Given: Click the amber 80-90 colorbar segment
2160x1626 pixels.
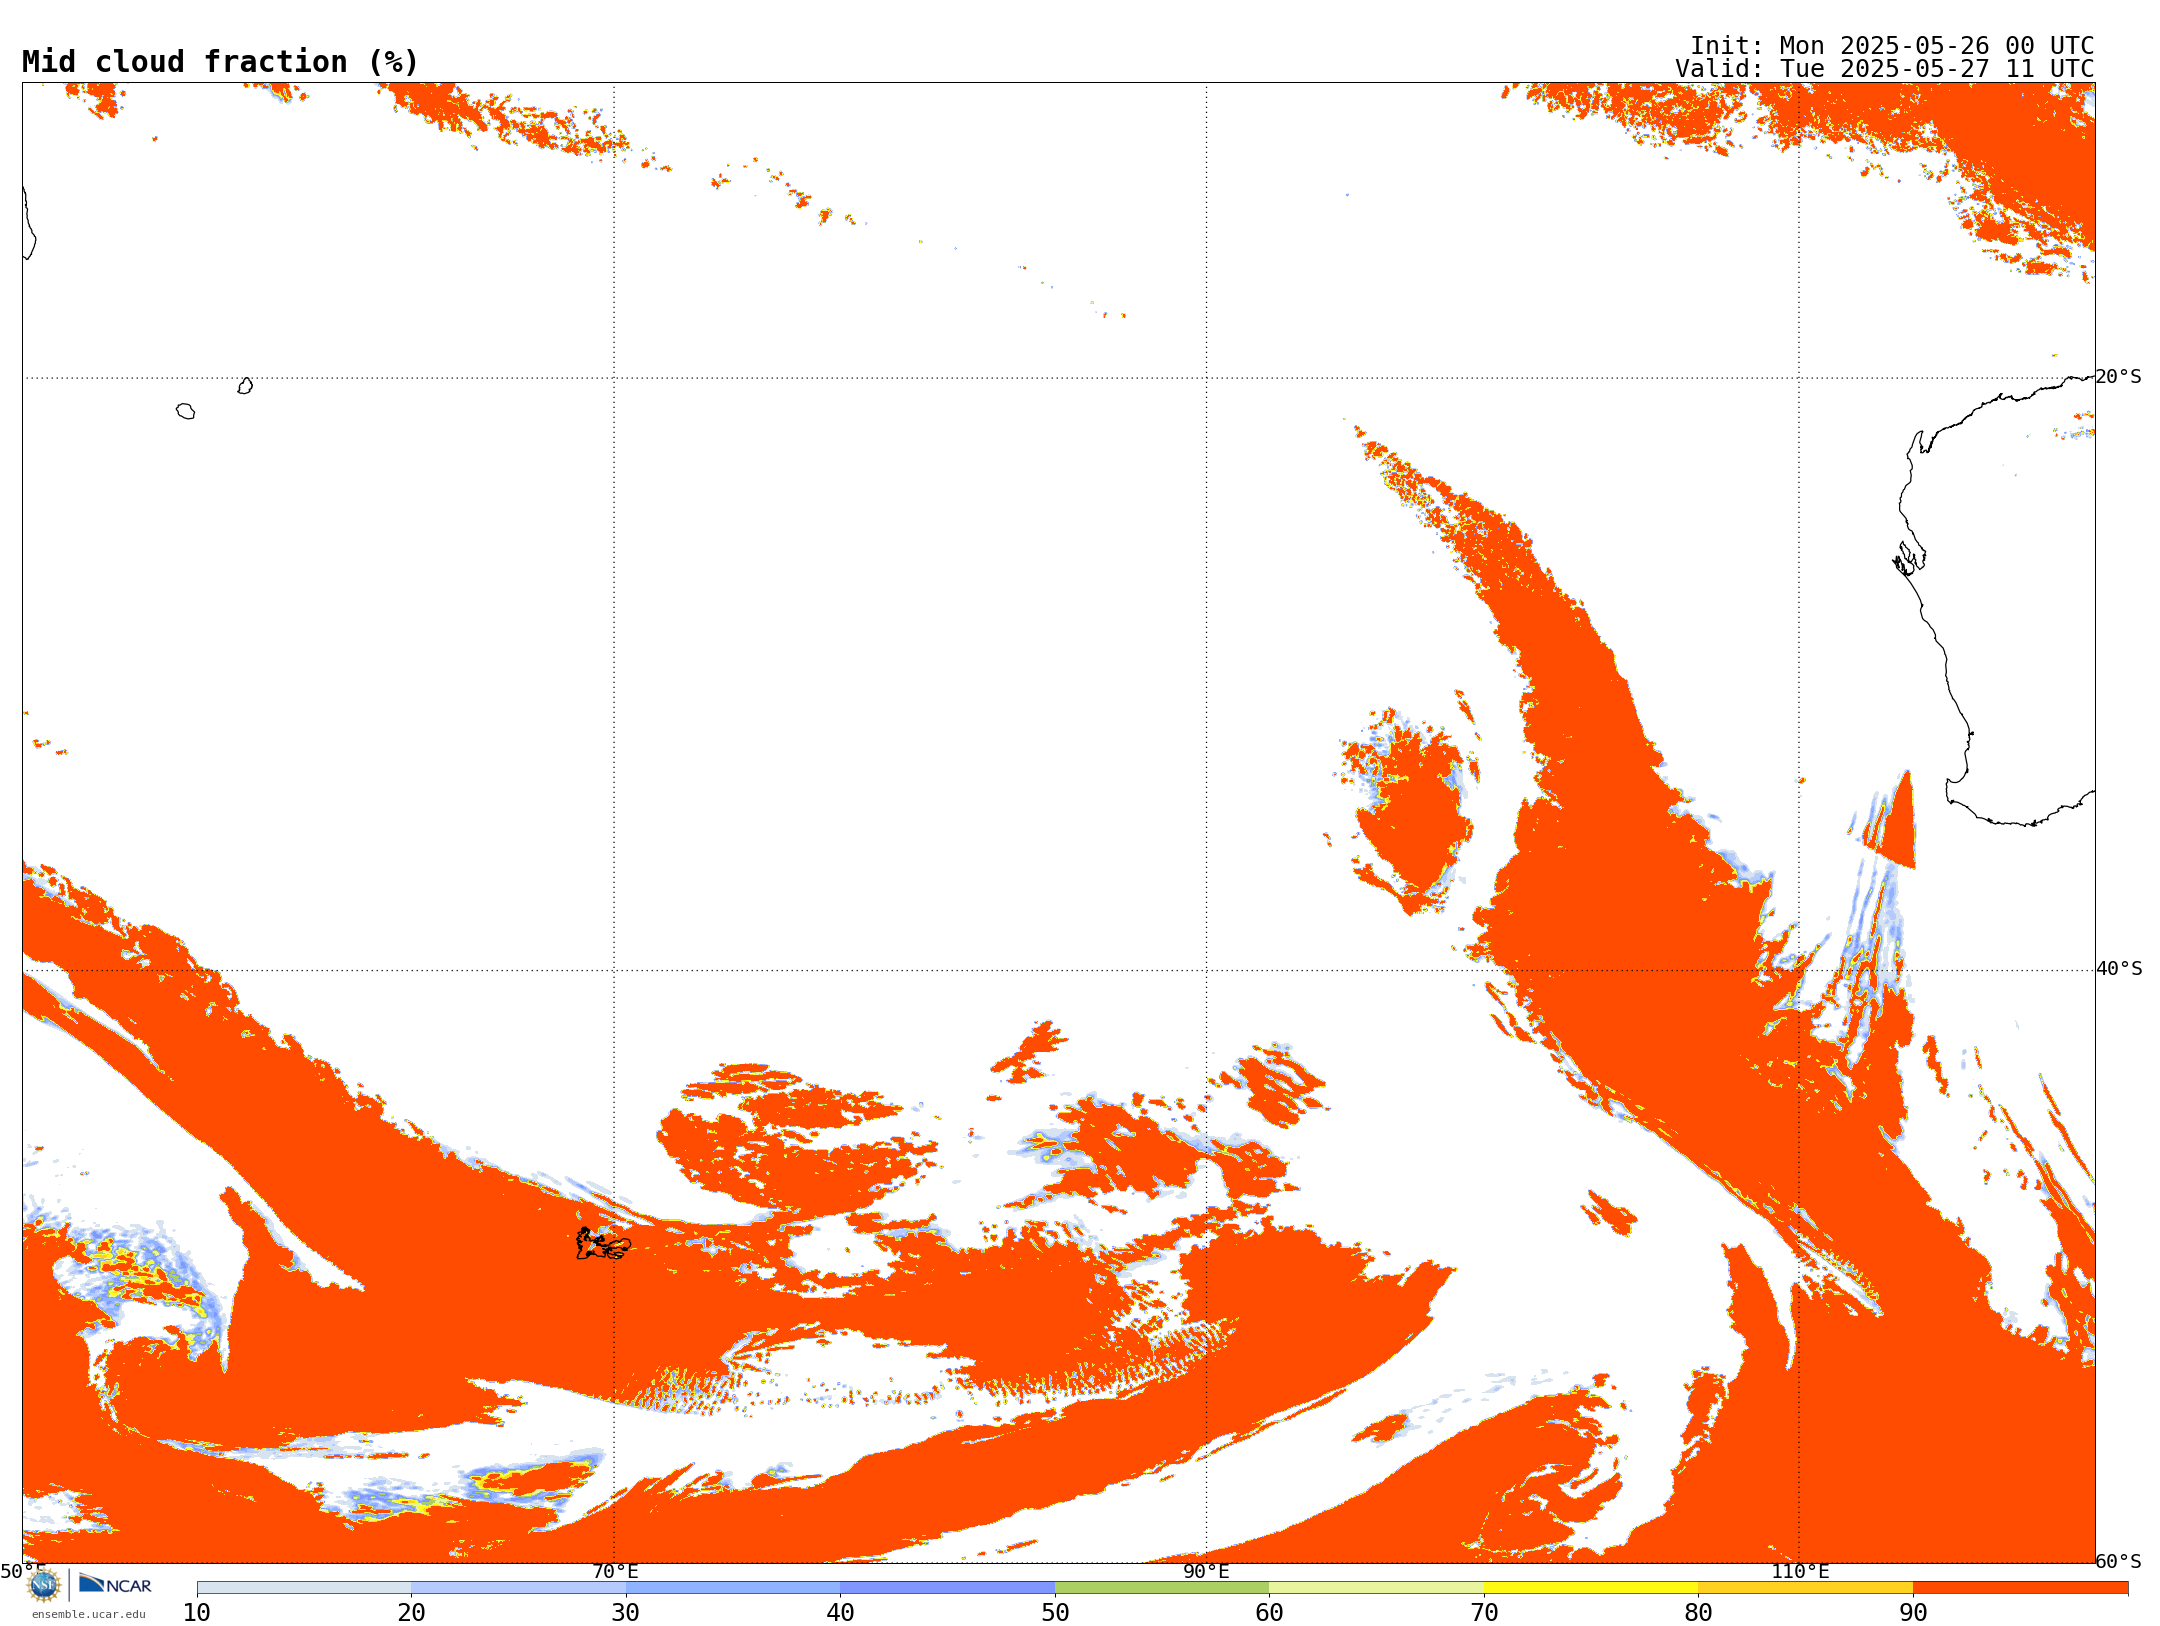Looking at the screenshot, I should pyautogui.click(x=1806, y=1588).
